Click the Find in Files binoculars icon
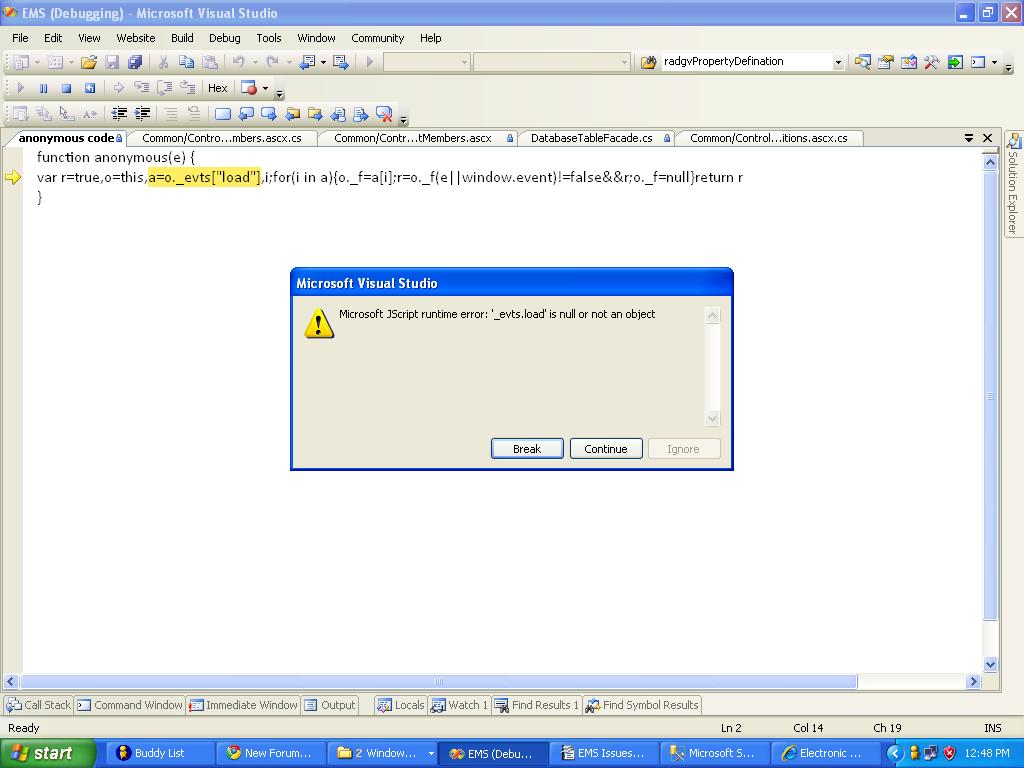This screenshot has height=768, width=1024. [x=648, y=62]
